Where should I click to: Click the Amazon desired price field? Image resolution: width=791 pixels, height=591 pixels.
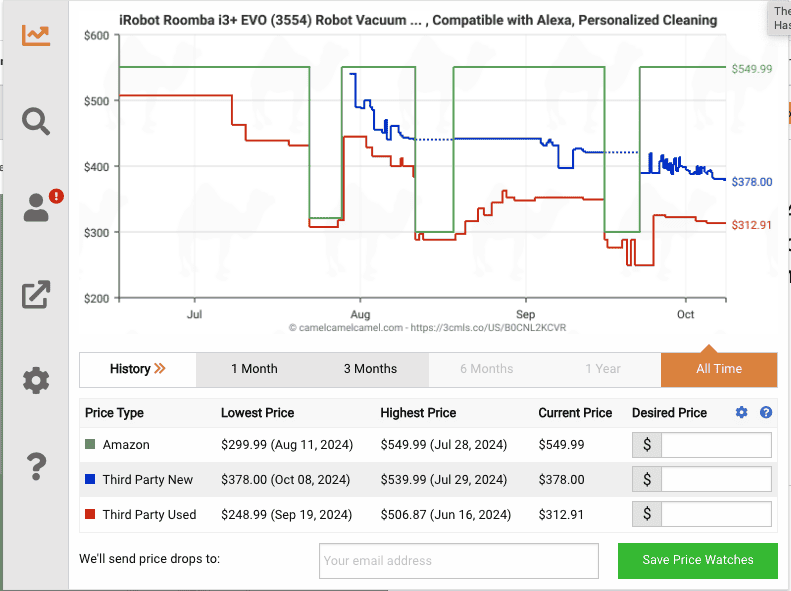(716, 445)
